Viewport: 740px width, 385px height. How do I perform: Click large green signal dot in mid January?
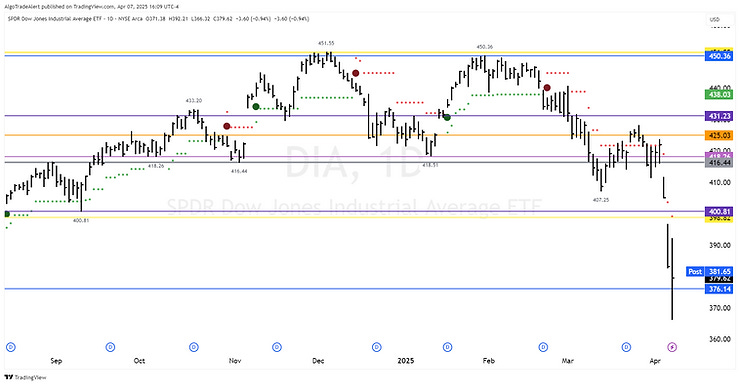pos(447,117)
